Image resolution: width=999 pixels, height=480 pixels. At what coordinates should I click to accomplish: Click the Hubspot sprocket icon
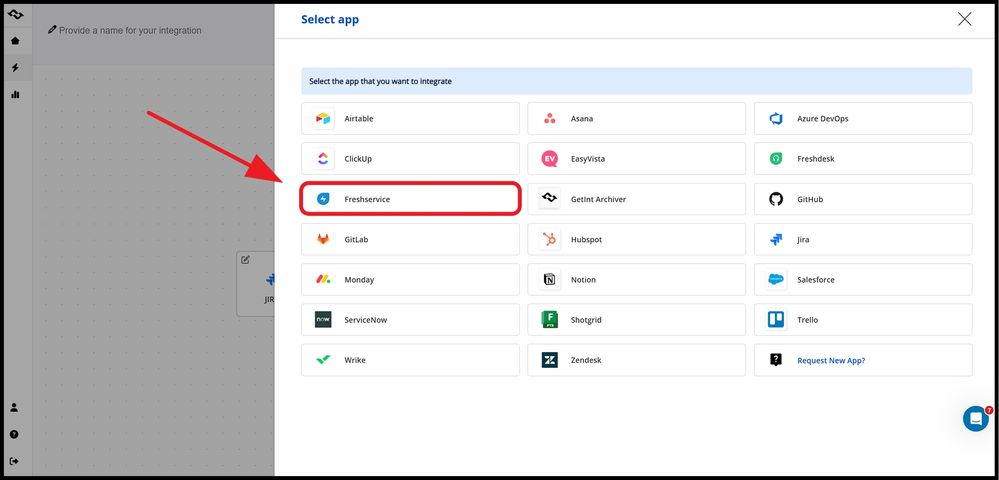click(549, 240)
